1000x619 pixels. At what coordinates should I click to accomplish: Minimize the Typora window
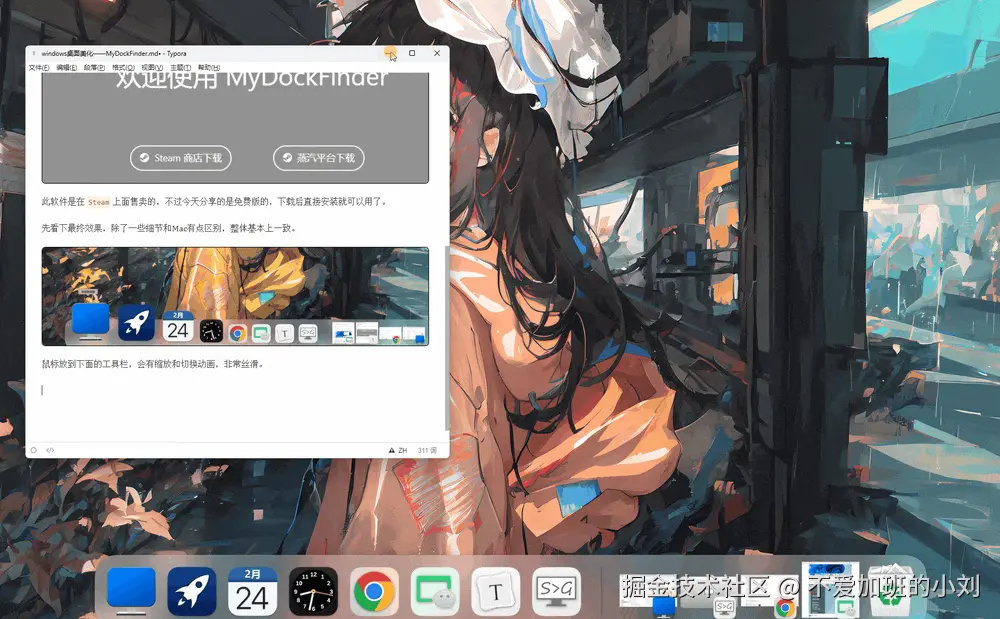[390, 53]
